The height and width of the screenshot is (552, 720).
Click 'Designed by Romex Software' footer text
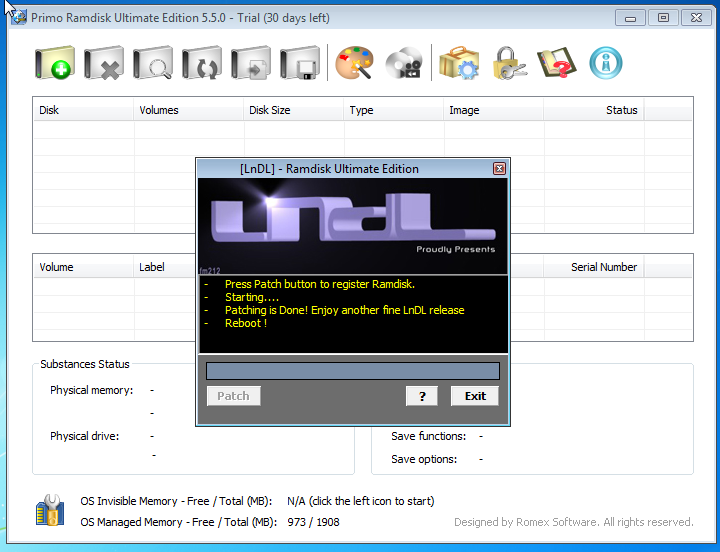click(574, 522)
